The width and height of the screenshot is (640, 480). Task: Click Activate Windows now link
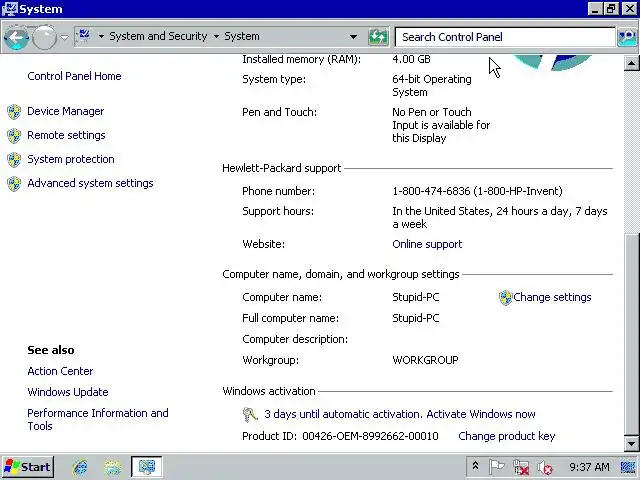pos(481,414)
